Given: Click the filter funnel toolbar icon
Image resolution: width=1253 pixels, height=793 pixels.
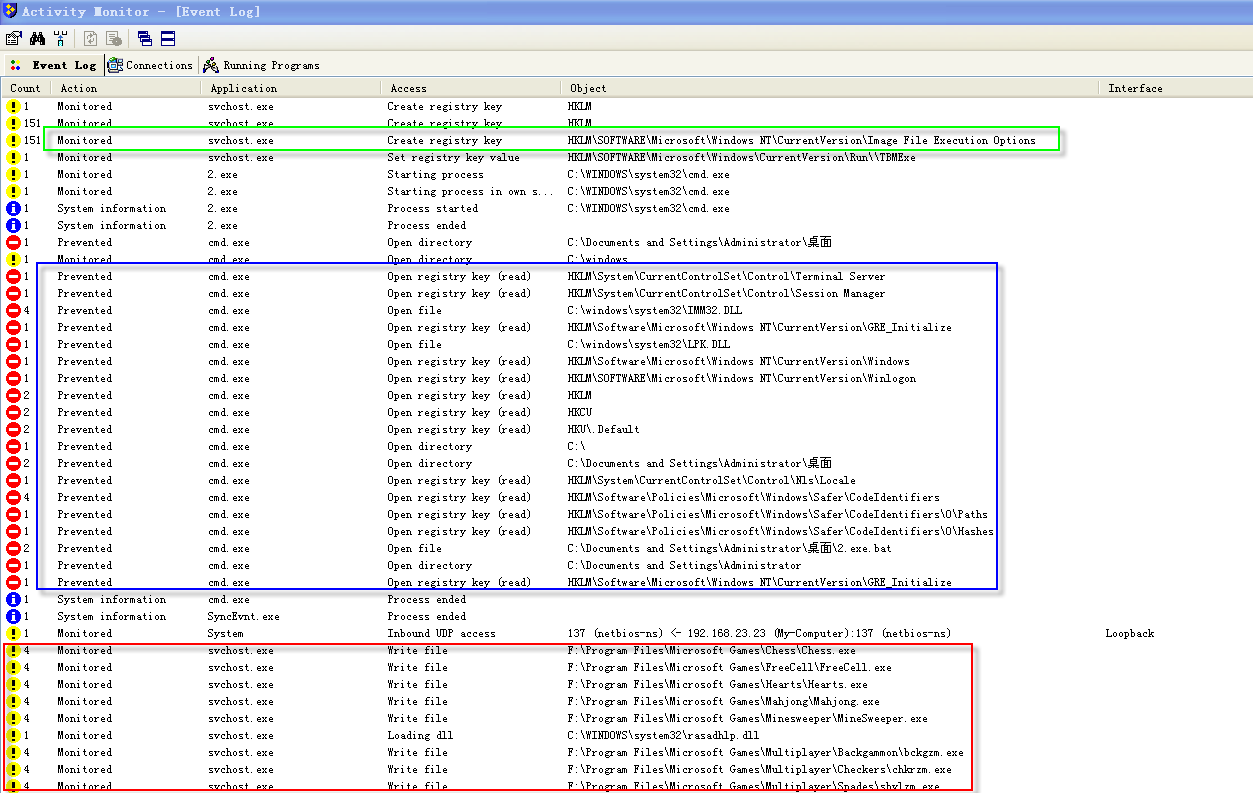Looking at the screenshot, I should tap(61, 38).
